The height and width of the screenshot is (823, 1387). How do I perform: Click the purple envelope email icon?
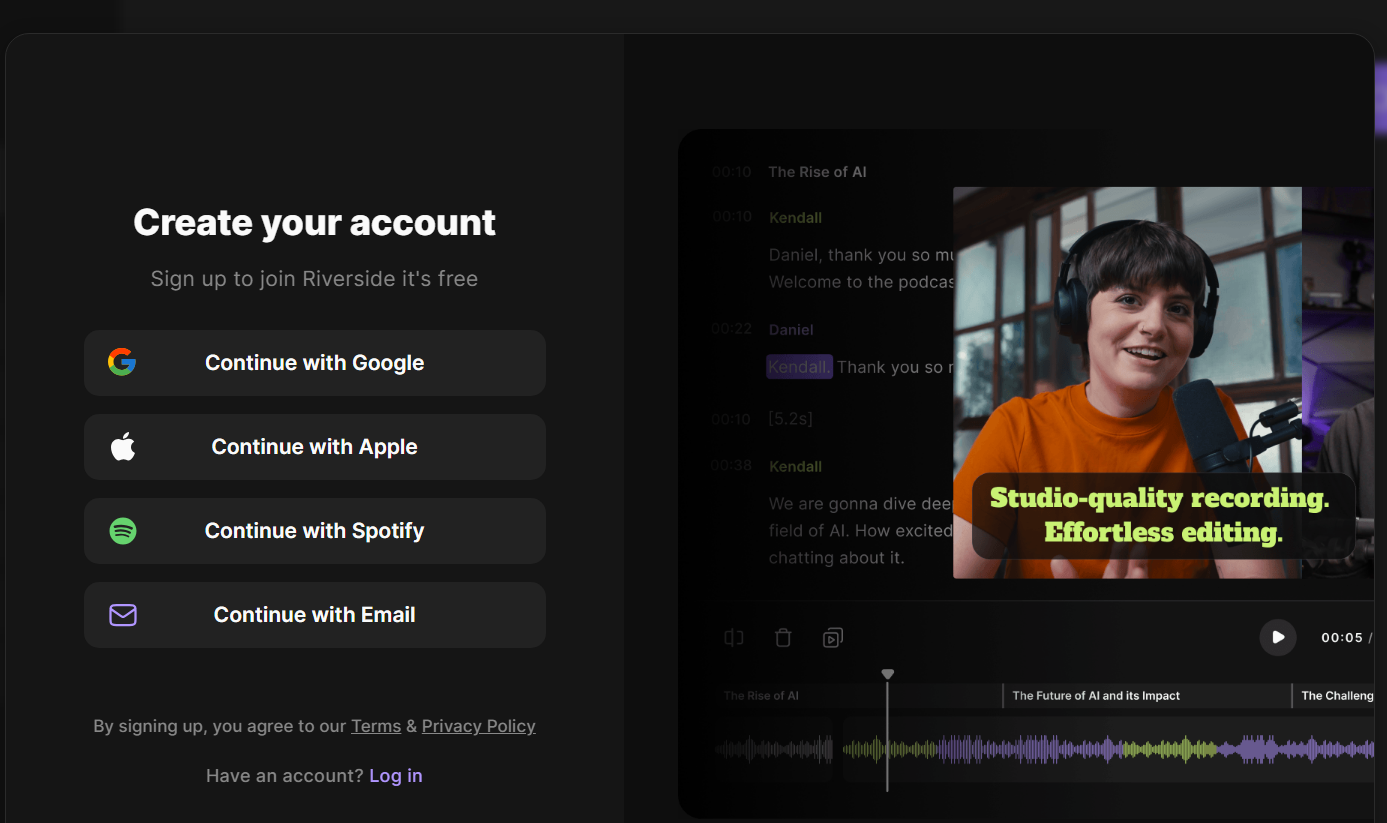[123, 615]
